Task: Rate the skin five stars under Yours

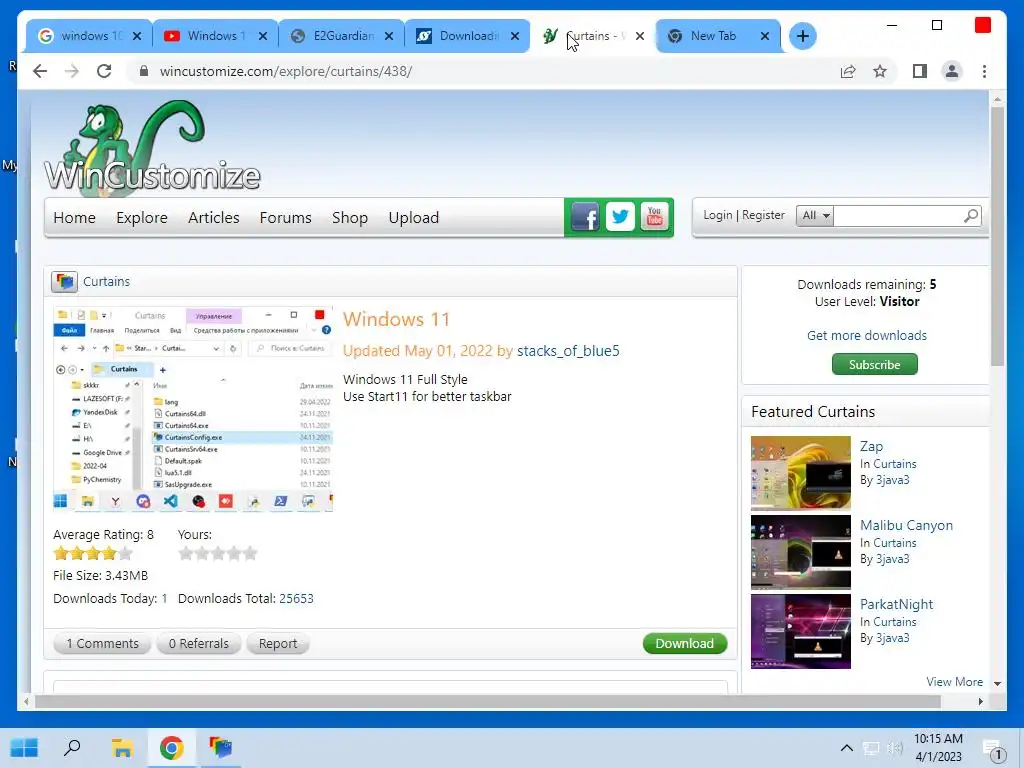Action: 250,554
